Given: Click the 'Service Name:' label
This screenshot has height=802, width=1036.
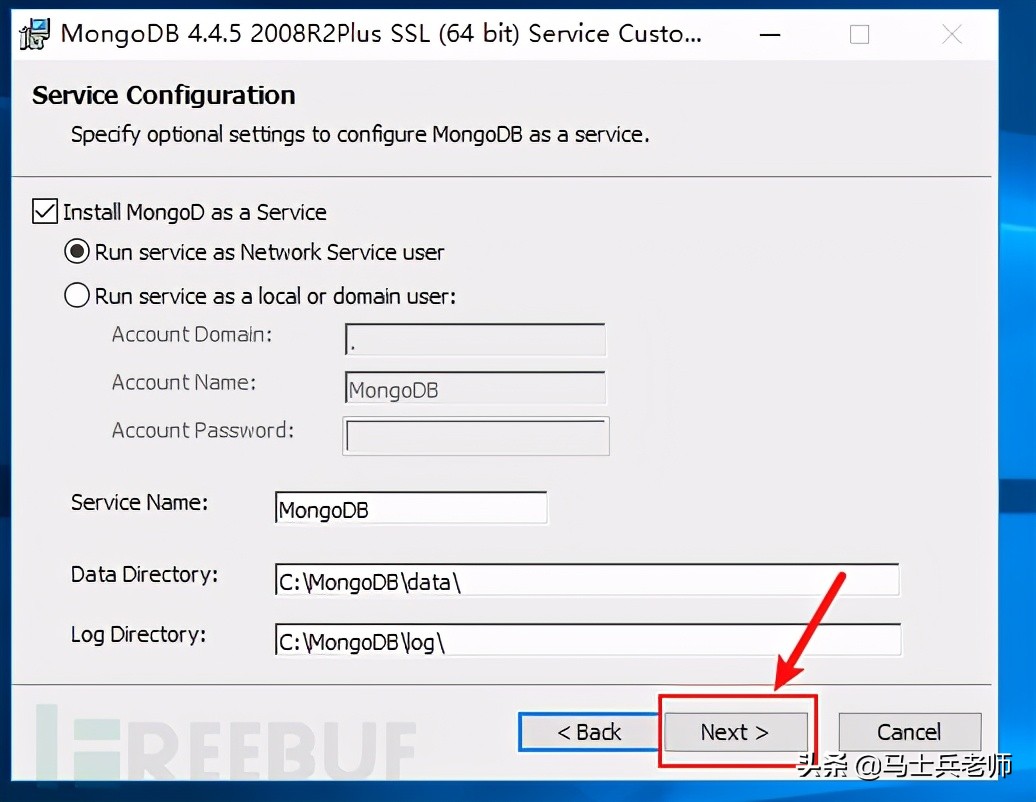Looking at the screenshot, I should tap(139, 503).
